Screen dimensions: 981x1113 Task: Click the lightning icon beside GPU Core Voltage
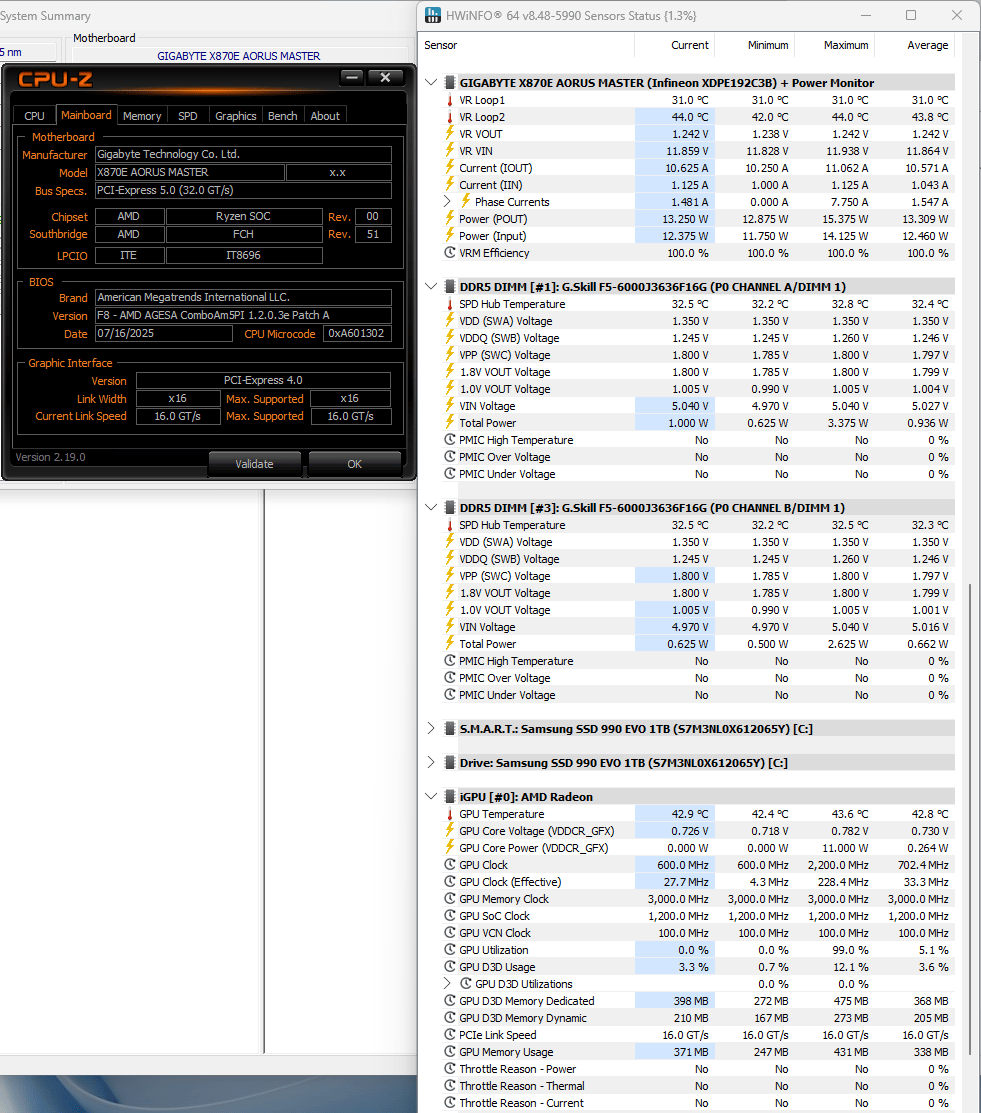449,830
